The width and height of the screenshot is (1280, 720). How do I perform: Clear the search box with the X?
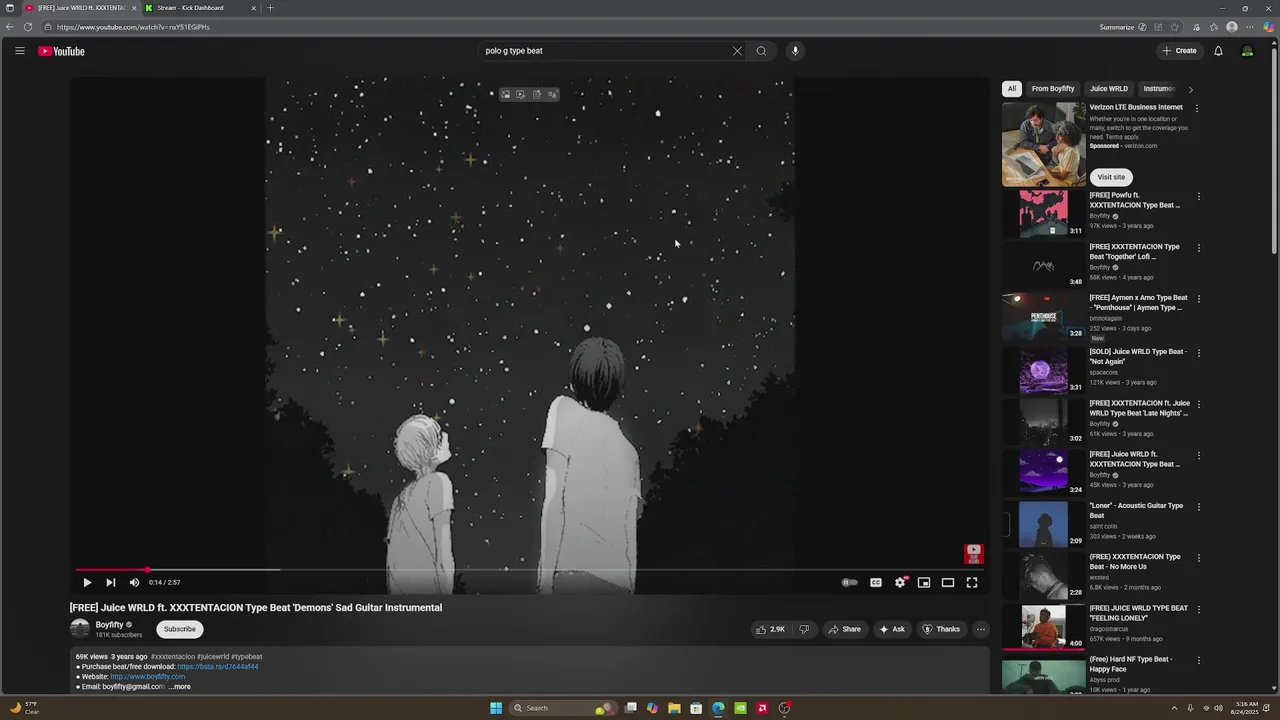tap(737, 51)
